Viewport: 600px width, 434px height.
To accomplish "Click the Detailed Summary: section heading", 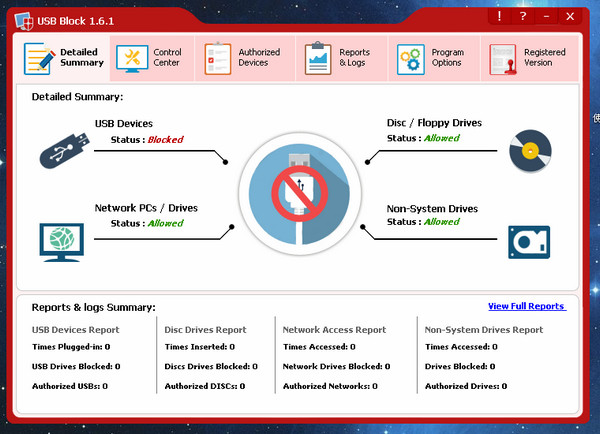I will [77, 97].
